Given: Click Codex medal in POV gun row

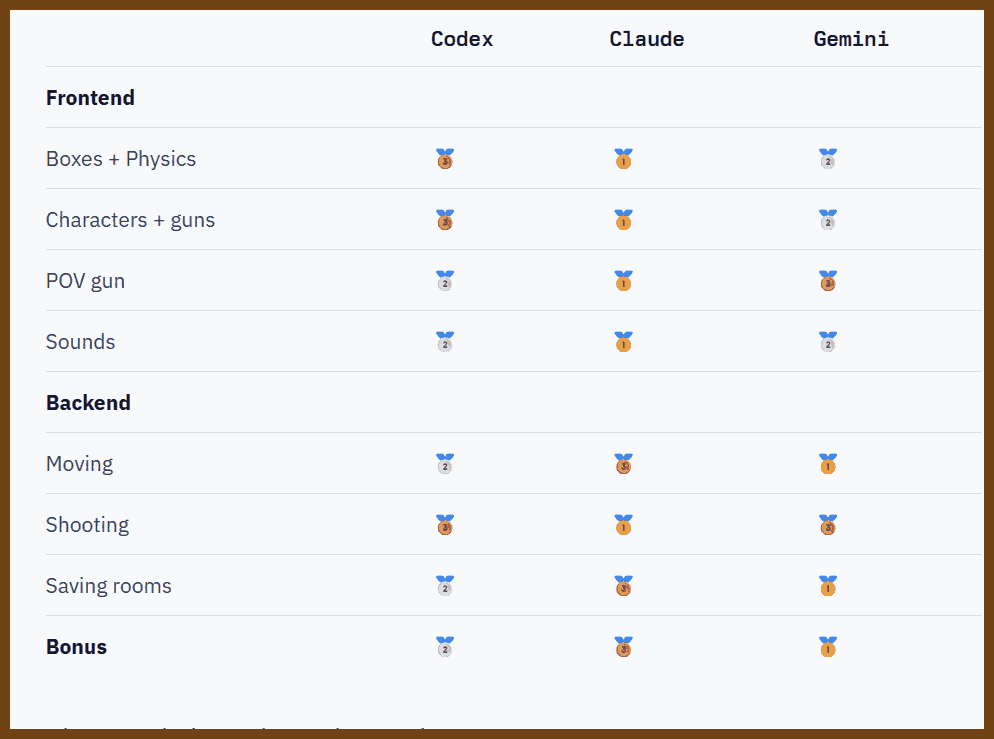Looking at the screenshot, I should pyautogui.click(x=445, y=281).
